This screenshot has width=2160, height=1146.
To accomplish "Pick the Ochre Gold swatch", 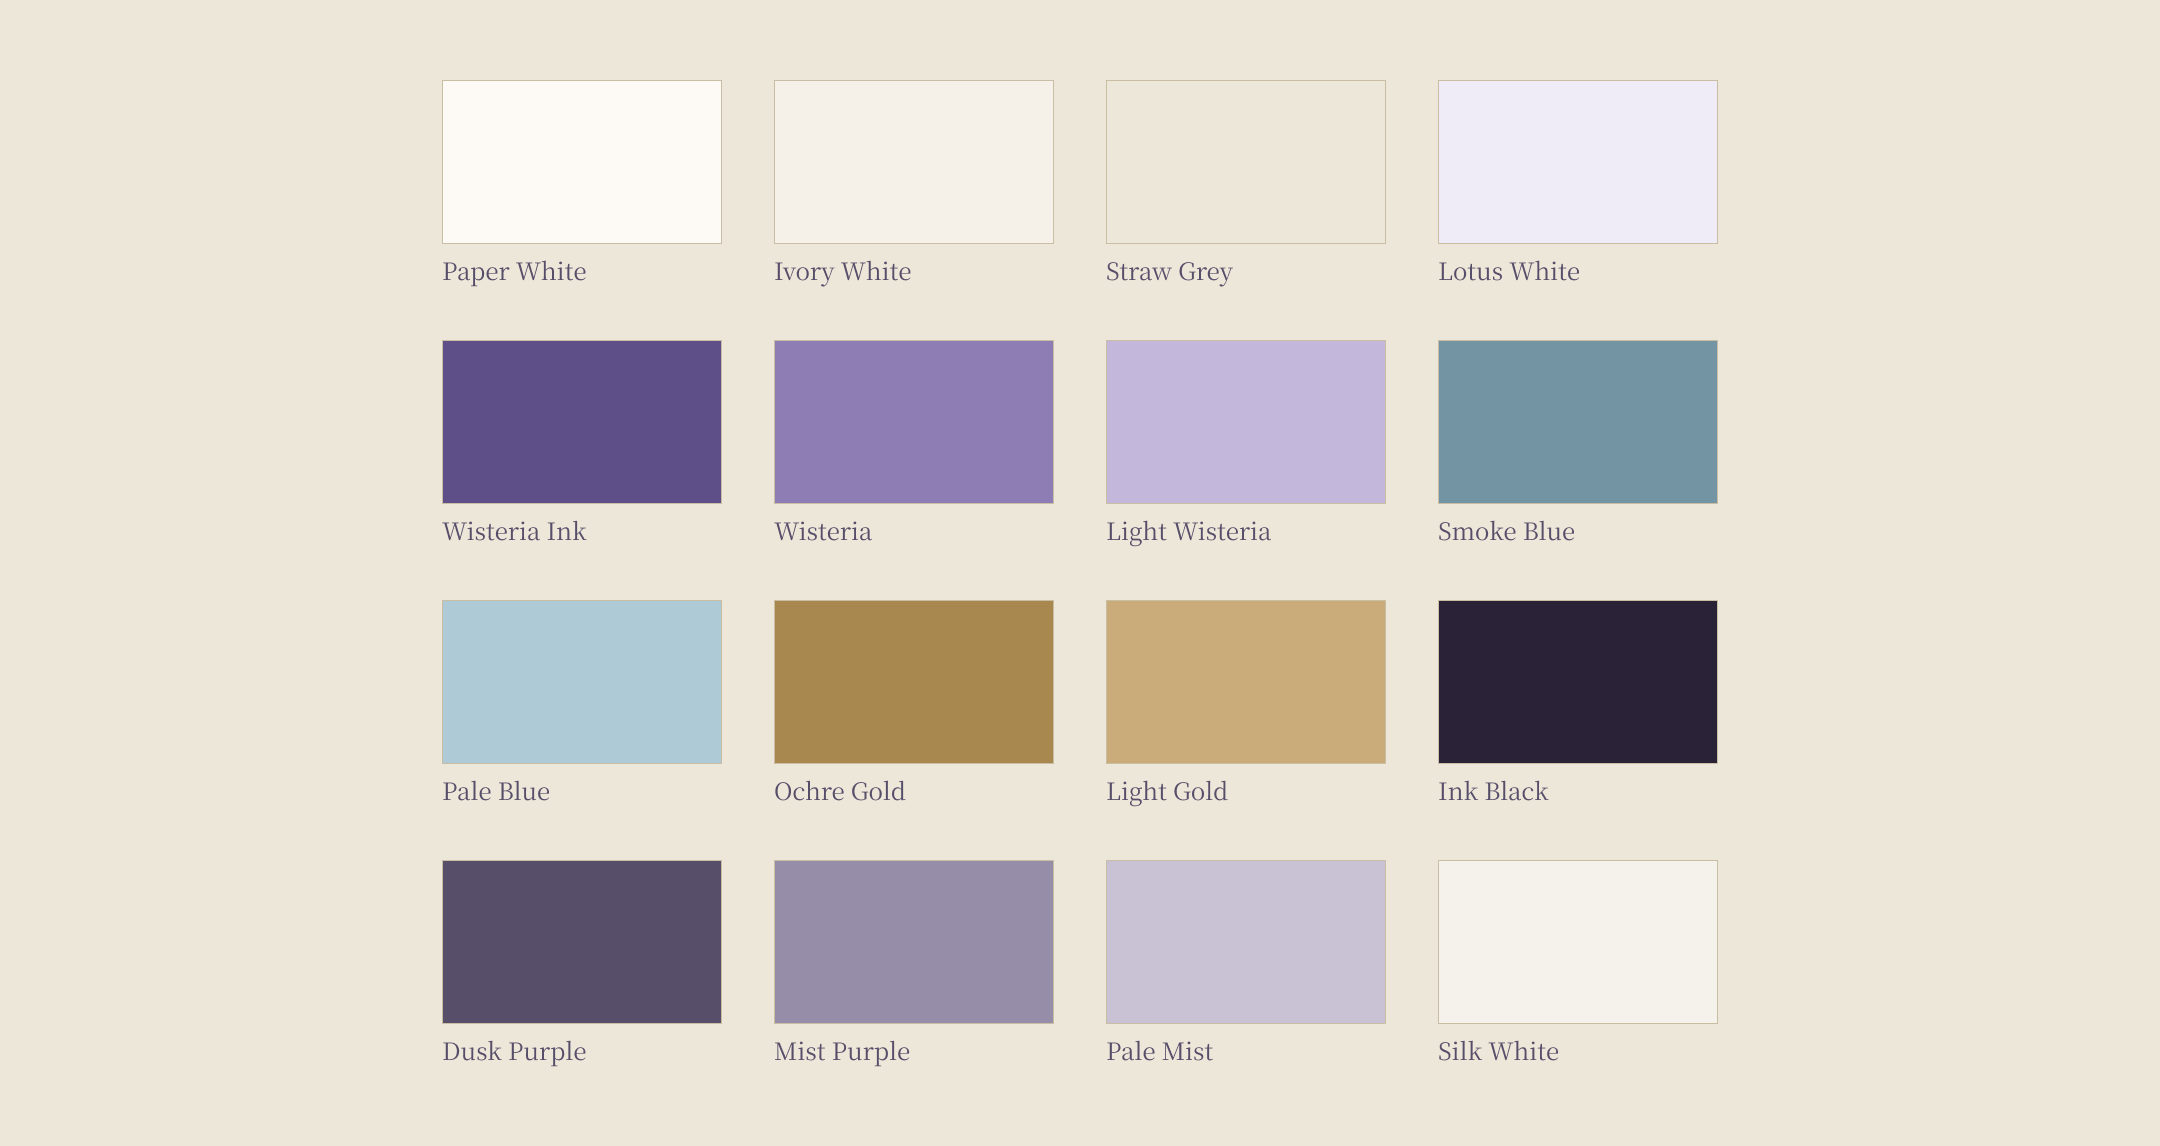I will pyautogui.click(x=914, y=682).
